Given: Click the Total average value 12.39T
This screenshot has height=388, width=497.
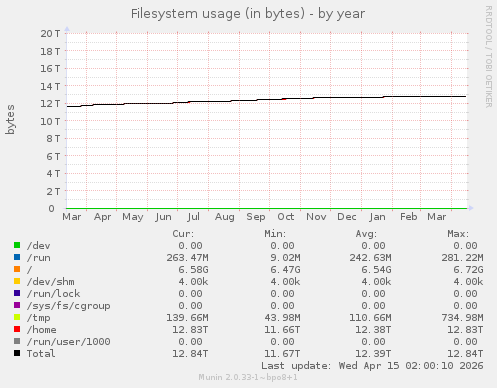Looking at the screenshot, I should 373,354.
